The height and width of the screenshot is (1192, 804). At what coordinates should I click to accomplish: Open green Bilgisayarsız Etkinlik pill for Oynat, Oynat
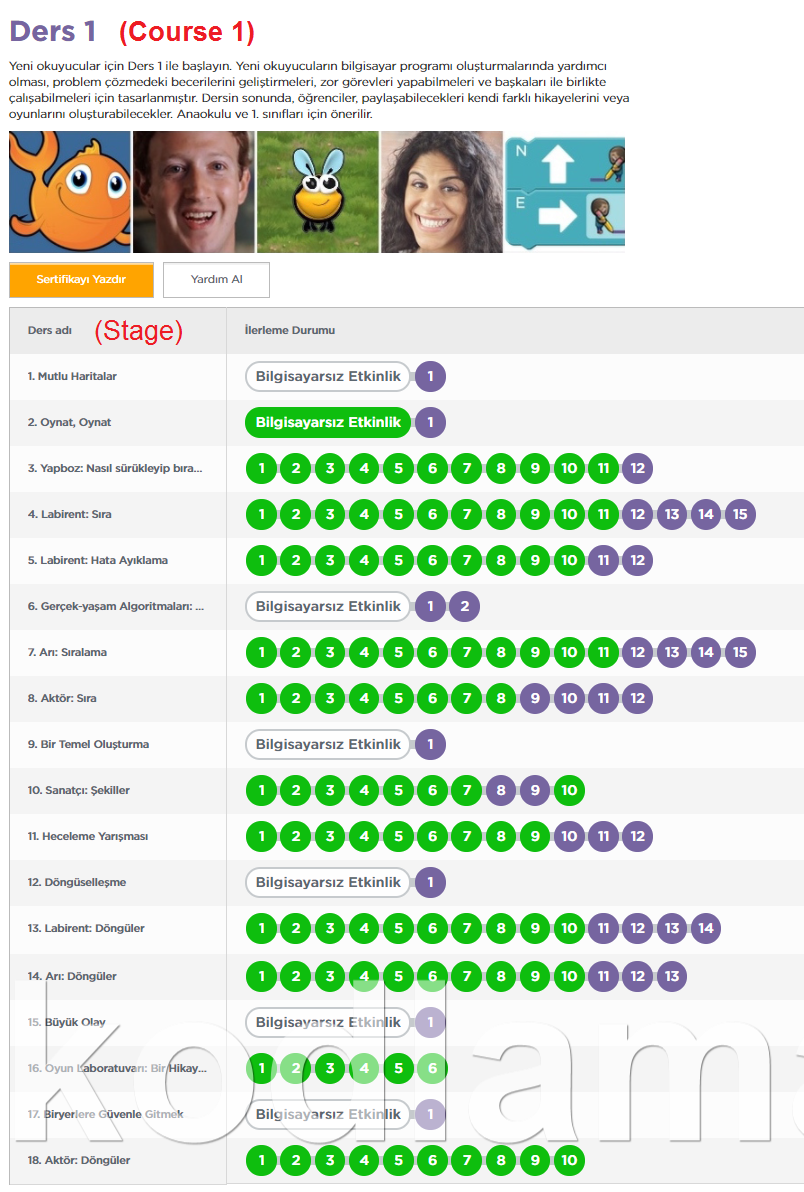tap(328, 423)
